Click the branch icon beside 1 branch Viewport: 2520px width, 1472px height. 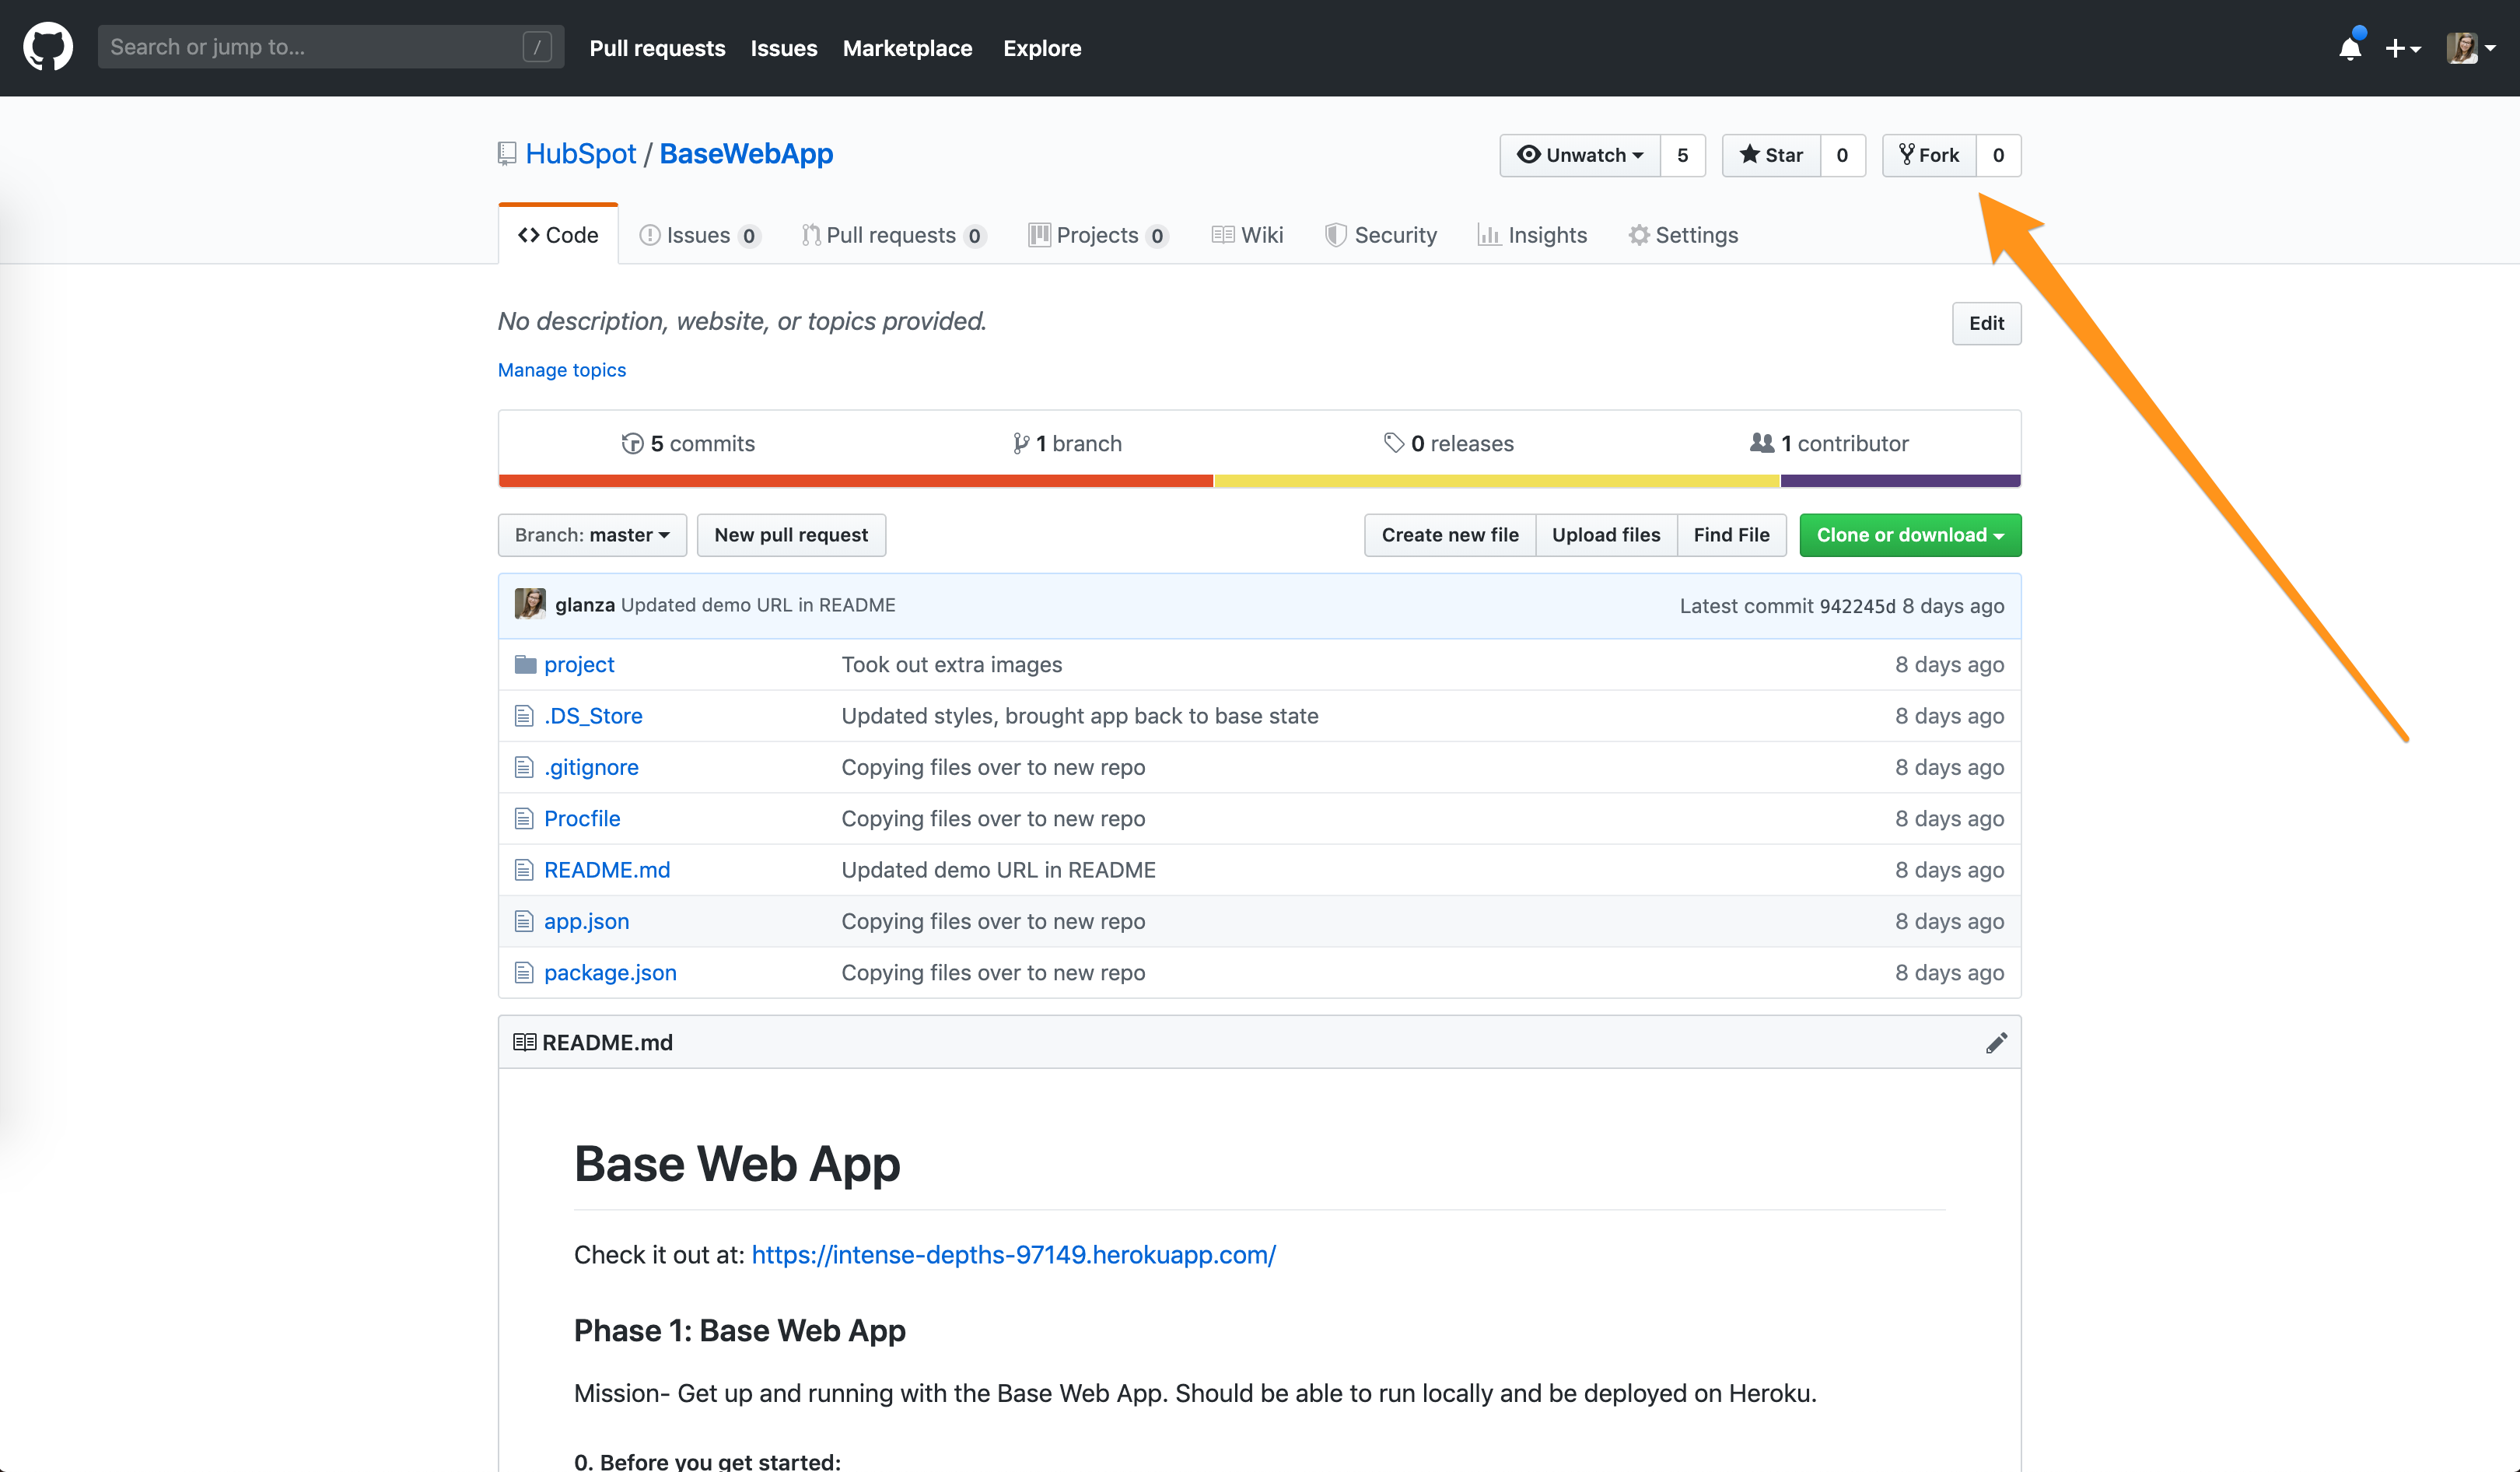[1020, 443]
